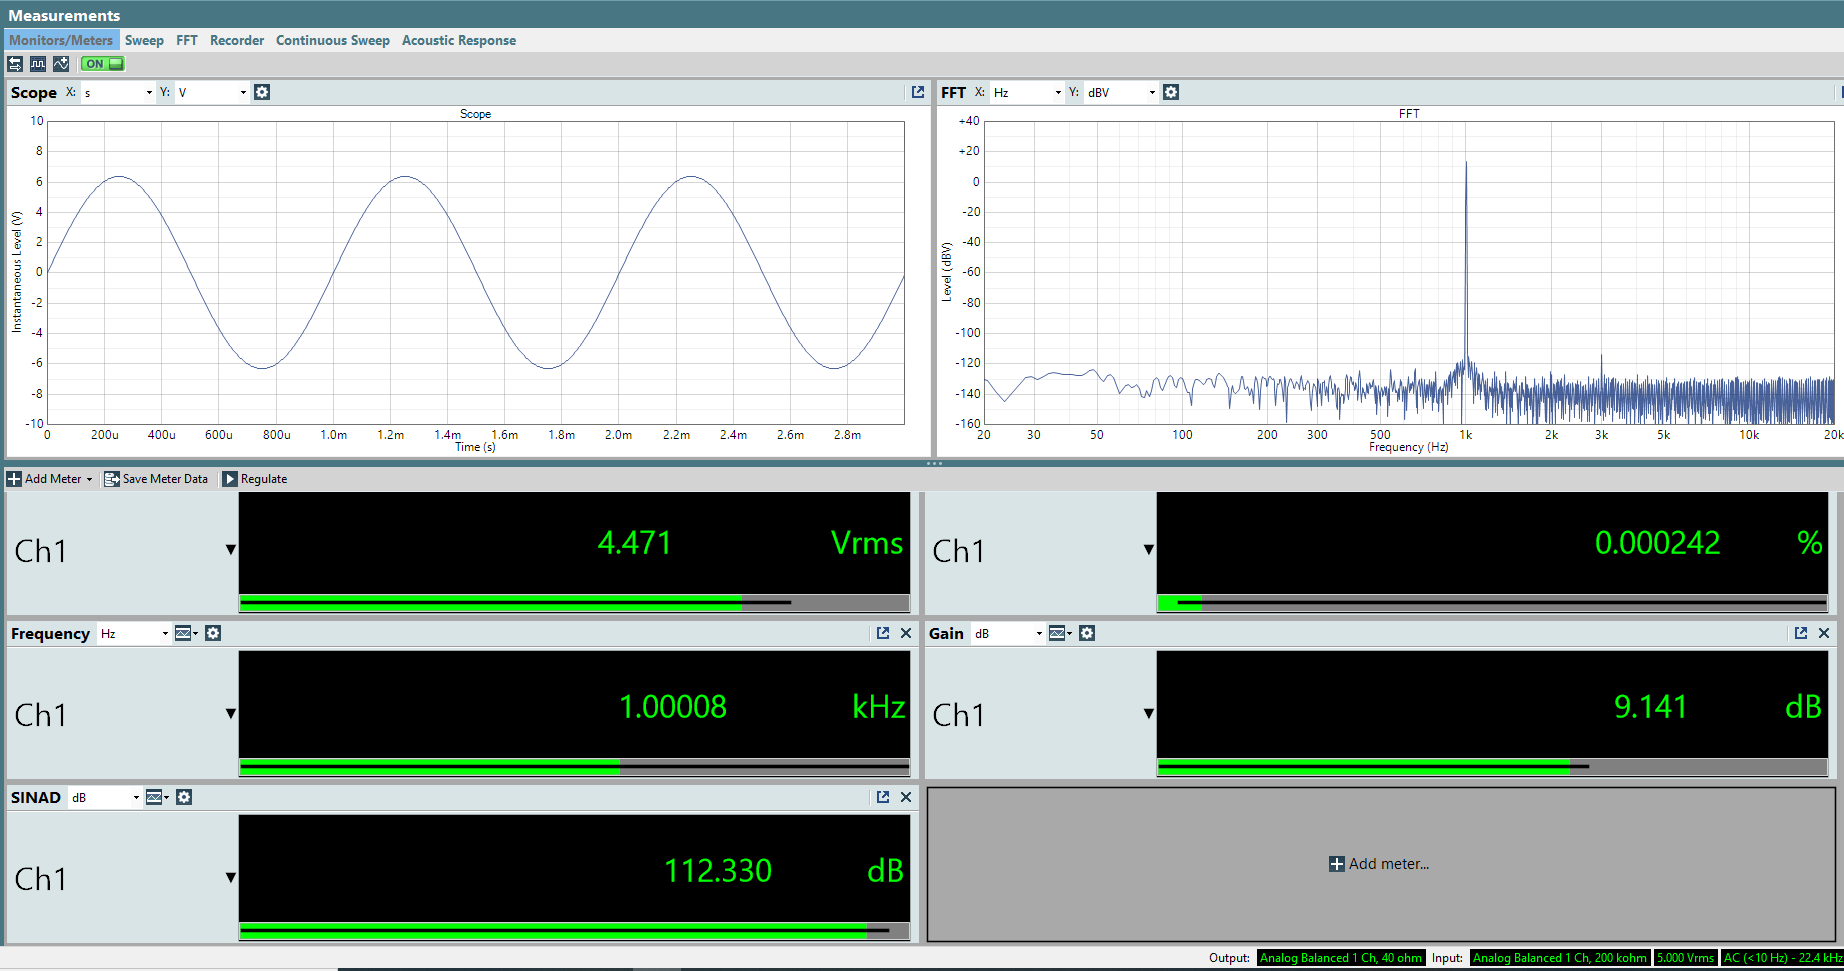This screenshot has width=1844, height=971.
Task: Open Gain meter unit dB dropdown
Action: tap(1008, 633)
